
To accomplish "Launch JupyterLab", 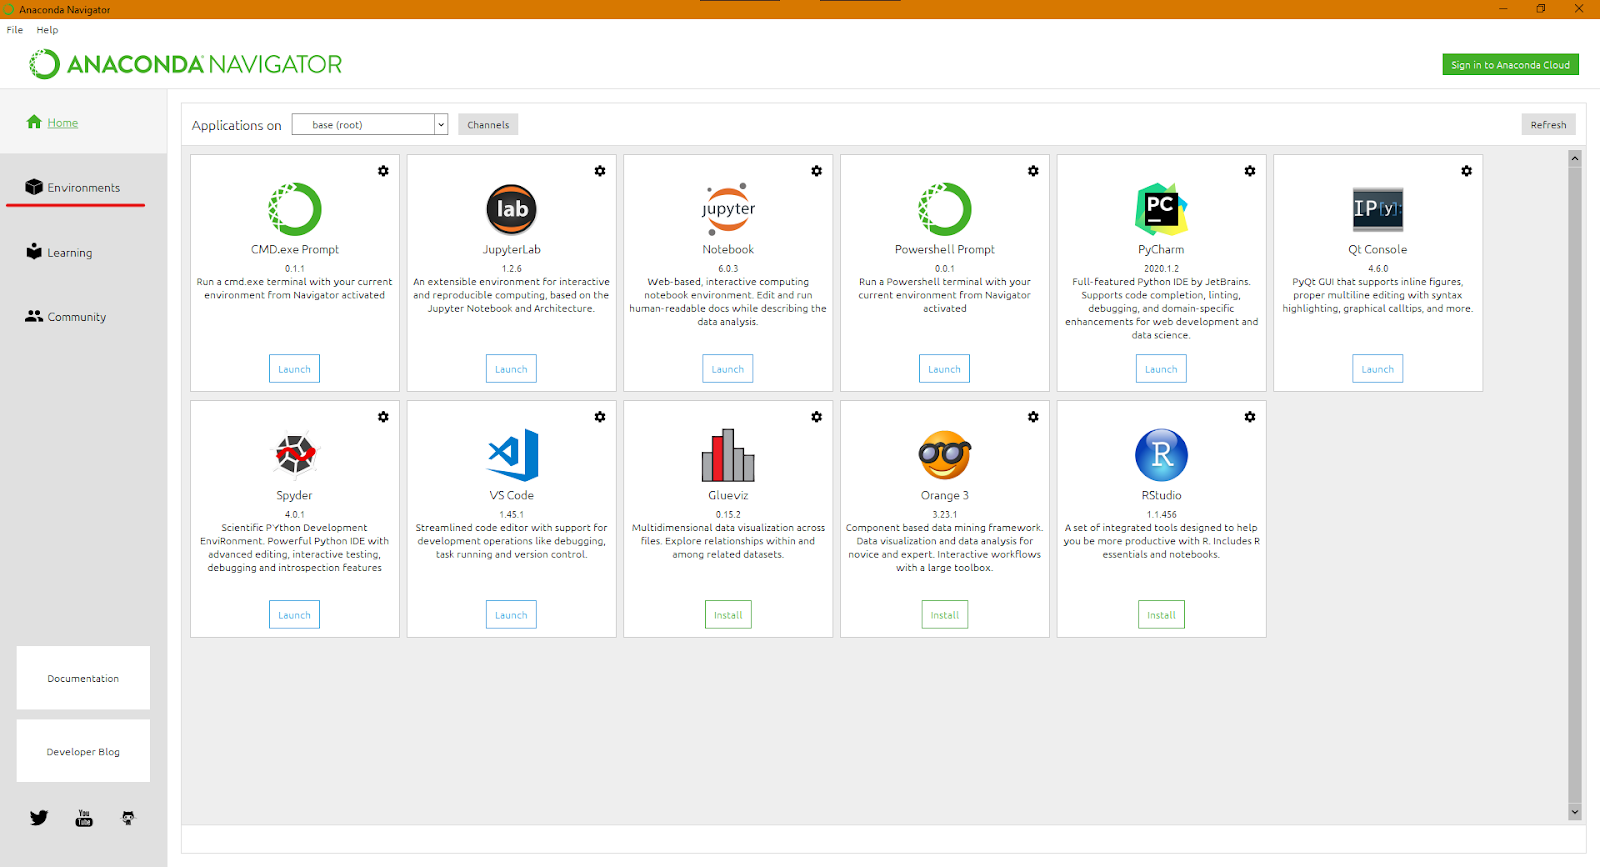I will 511,369.
